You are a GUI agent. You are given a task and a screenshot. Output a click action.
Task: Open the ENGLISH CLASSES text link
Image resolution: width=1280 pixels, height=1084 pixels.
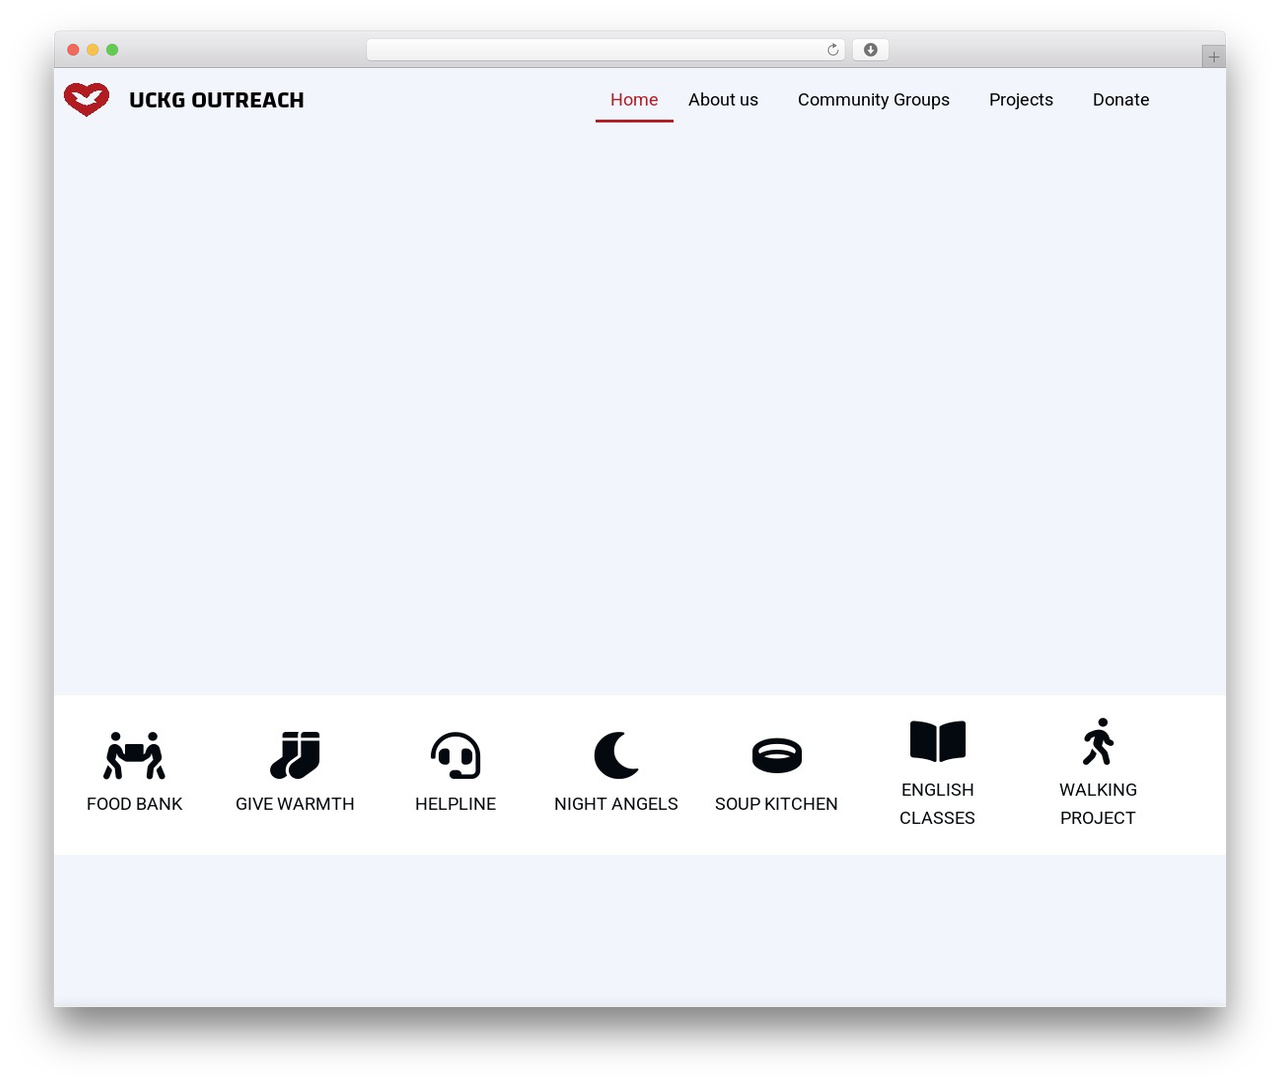click(938, 804)
